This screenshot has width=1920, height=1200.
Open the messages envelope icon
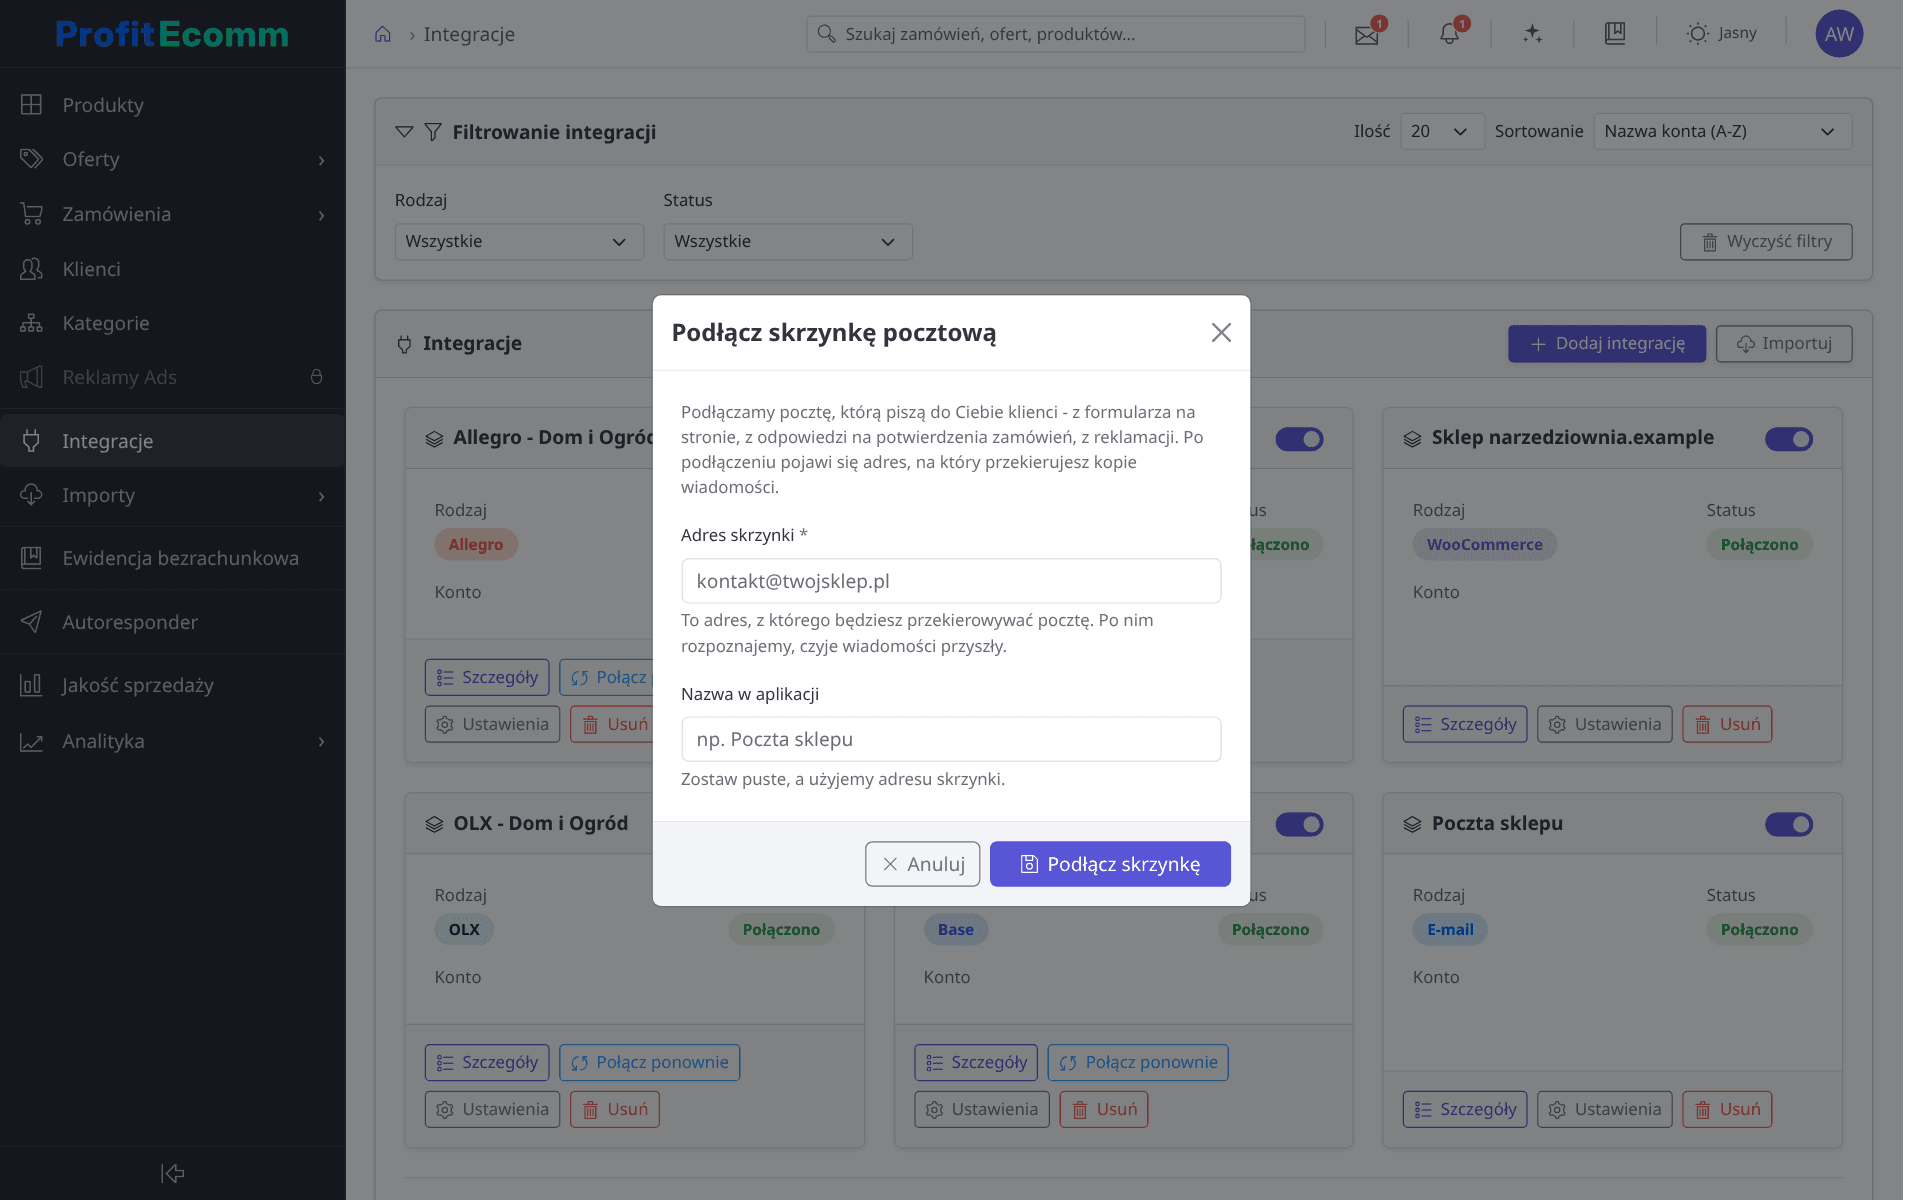1366,34
